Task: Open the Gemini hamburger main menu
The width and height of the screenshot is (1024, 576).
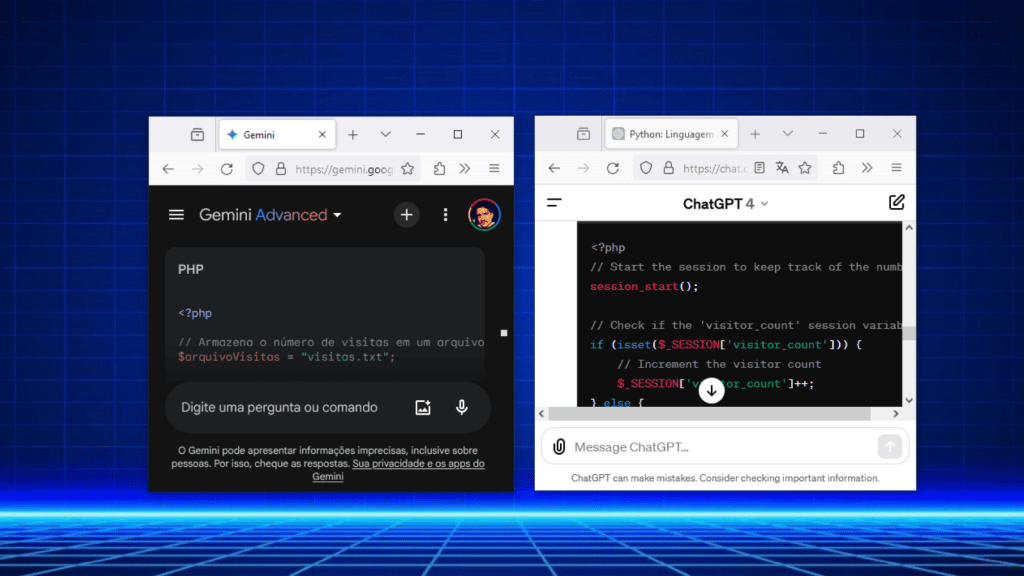Action: click(x=177, y=215)
